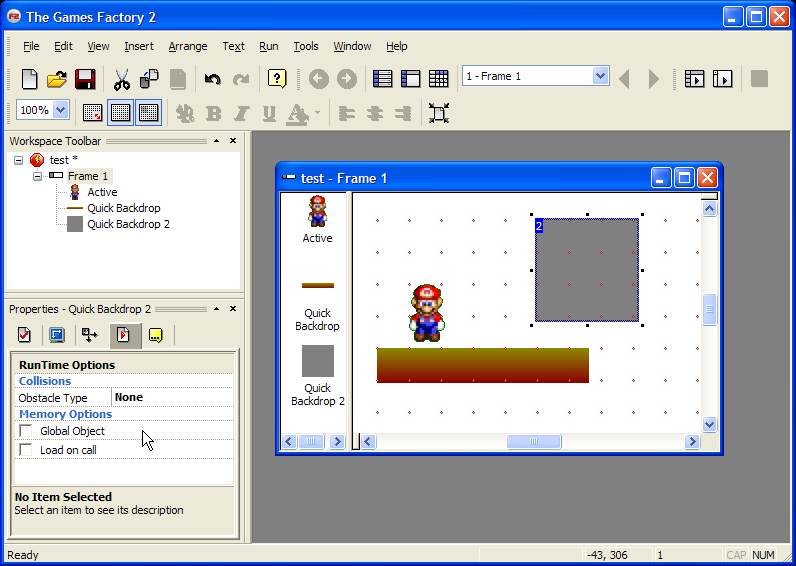Image resolution: width=796 pixels, height=566 pixels.
Task: Open the File menu
Action: tap(31, 46)
